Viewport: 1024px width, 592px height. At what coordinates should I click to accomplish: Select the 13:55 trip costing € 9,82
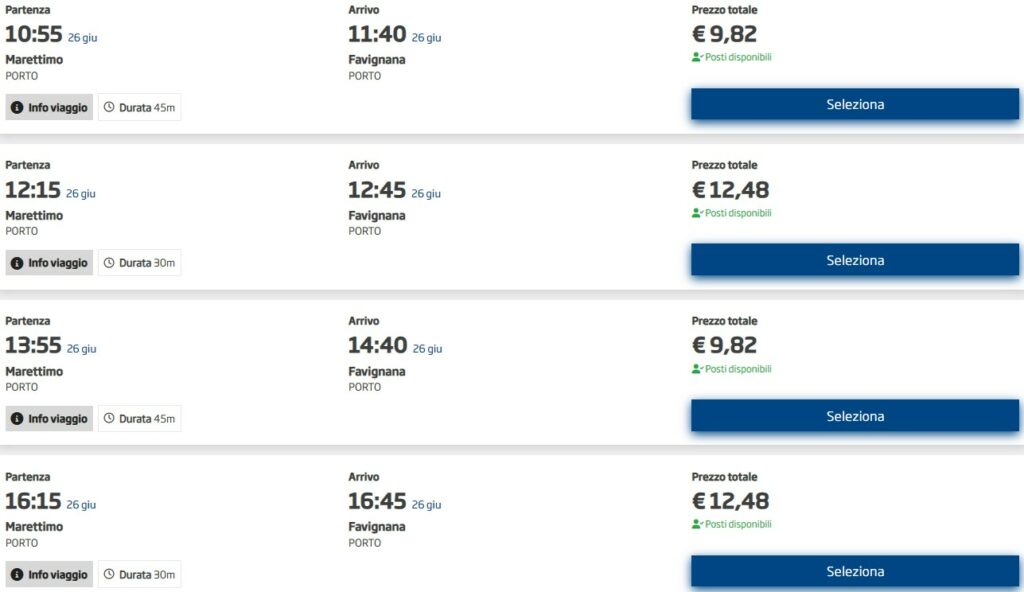point(855,416)
